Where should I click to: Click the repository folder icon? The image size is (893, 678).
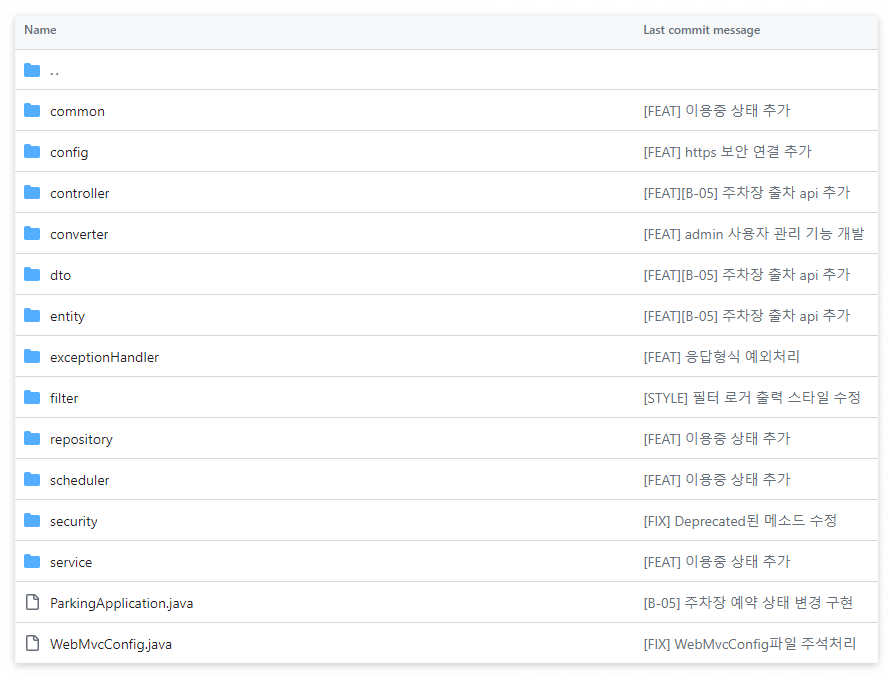click(32, 439)
